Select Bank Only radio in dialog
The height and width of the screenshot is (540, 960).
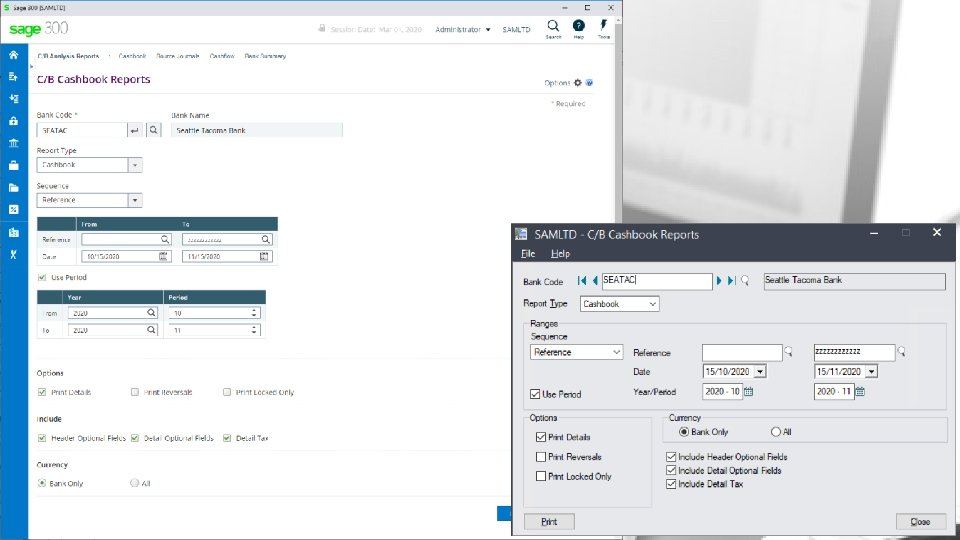(x=683, y=432)
